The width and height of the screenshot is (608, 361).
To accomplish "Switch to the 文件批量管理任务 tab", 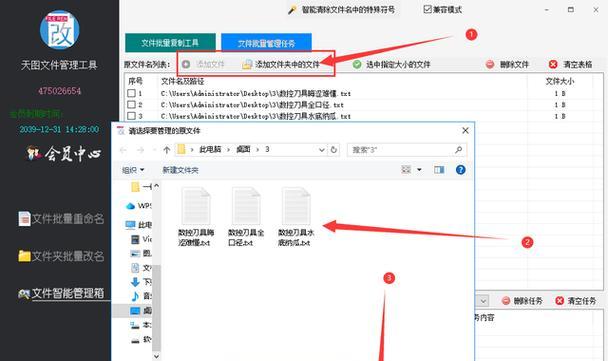I will (266, 43).
